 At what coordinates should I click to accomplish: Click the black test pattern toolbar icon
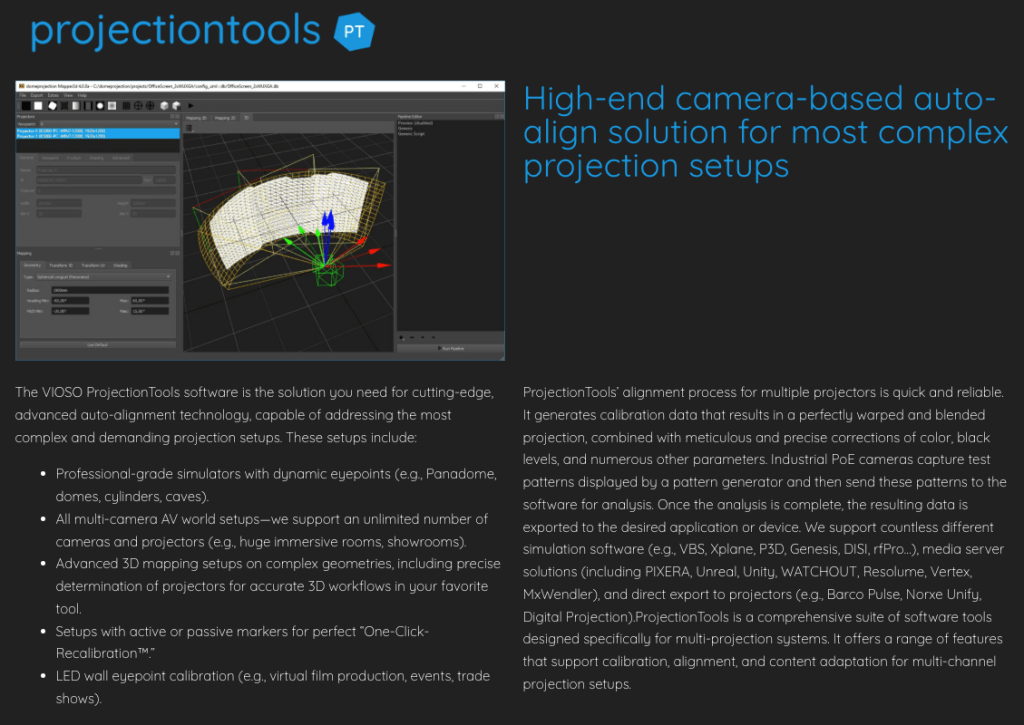point(25,105)
